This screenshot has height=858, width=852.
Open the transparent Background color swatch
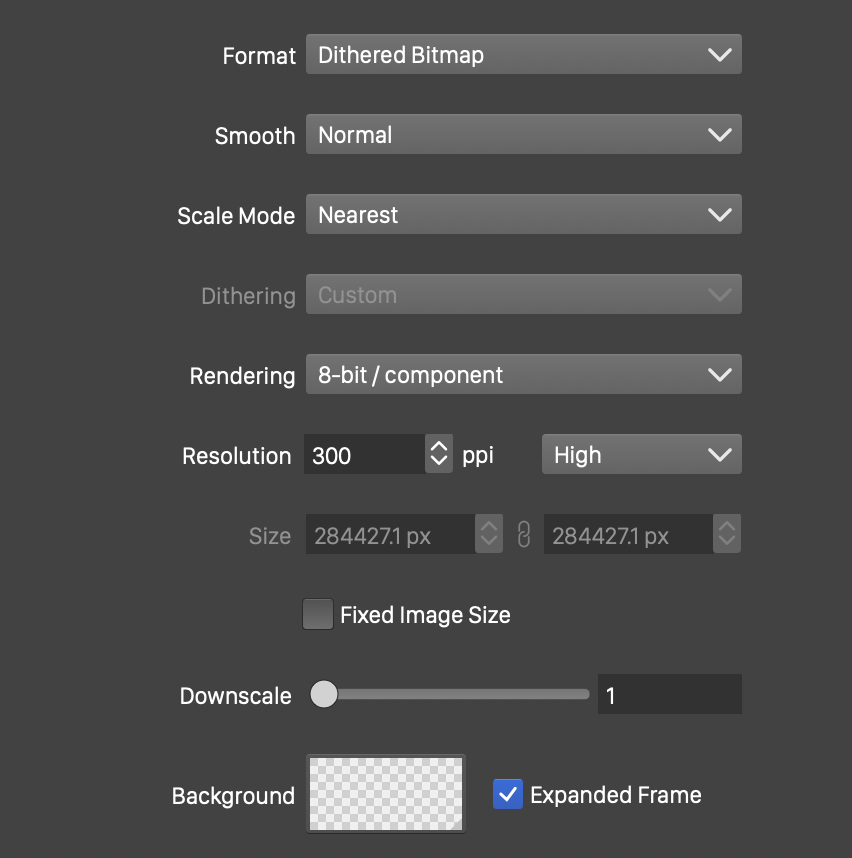[x=386, y=794]
